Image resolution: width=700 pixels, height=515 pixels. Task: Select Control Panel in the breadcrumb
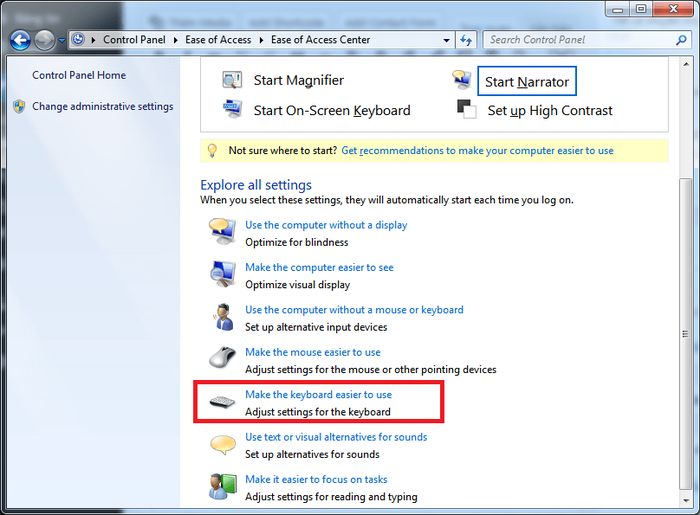point(134,40)
